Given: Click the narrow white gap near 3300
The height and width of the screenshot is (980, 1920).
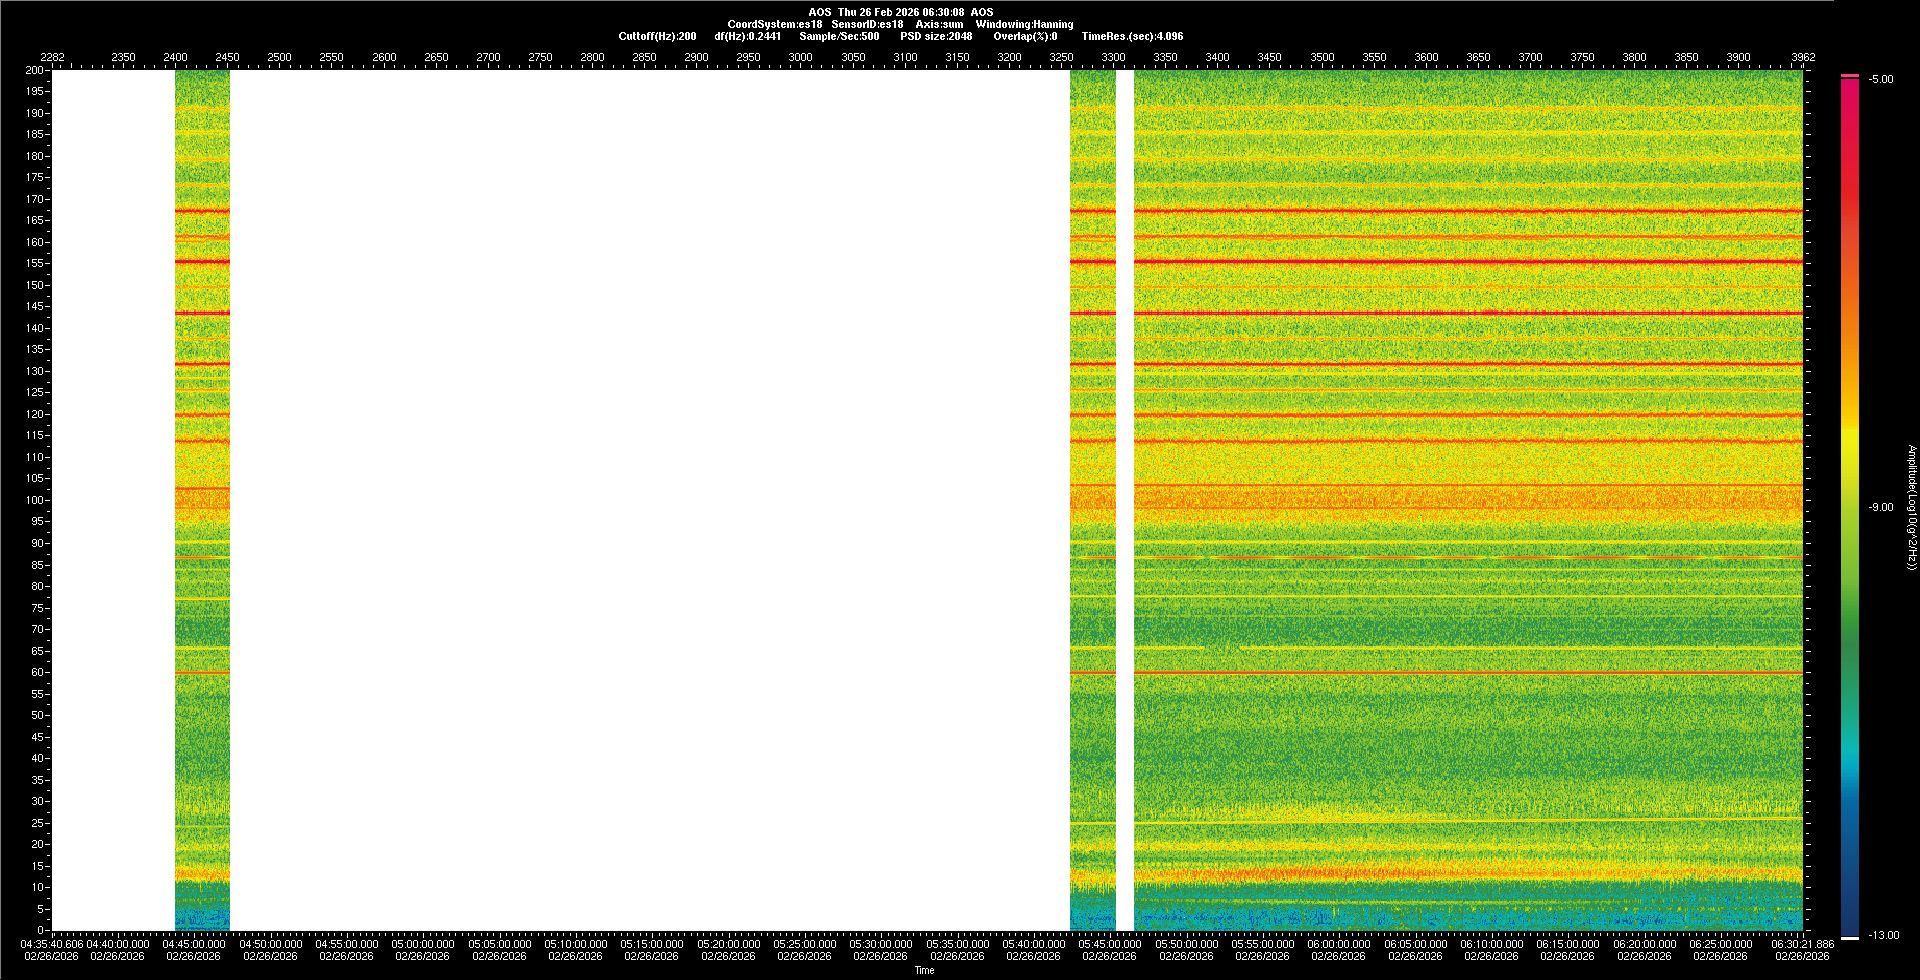Looking at the screenshot, I should coord(1125,500).
